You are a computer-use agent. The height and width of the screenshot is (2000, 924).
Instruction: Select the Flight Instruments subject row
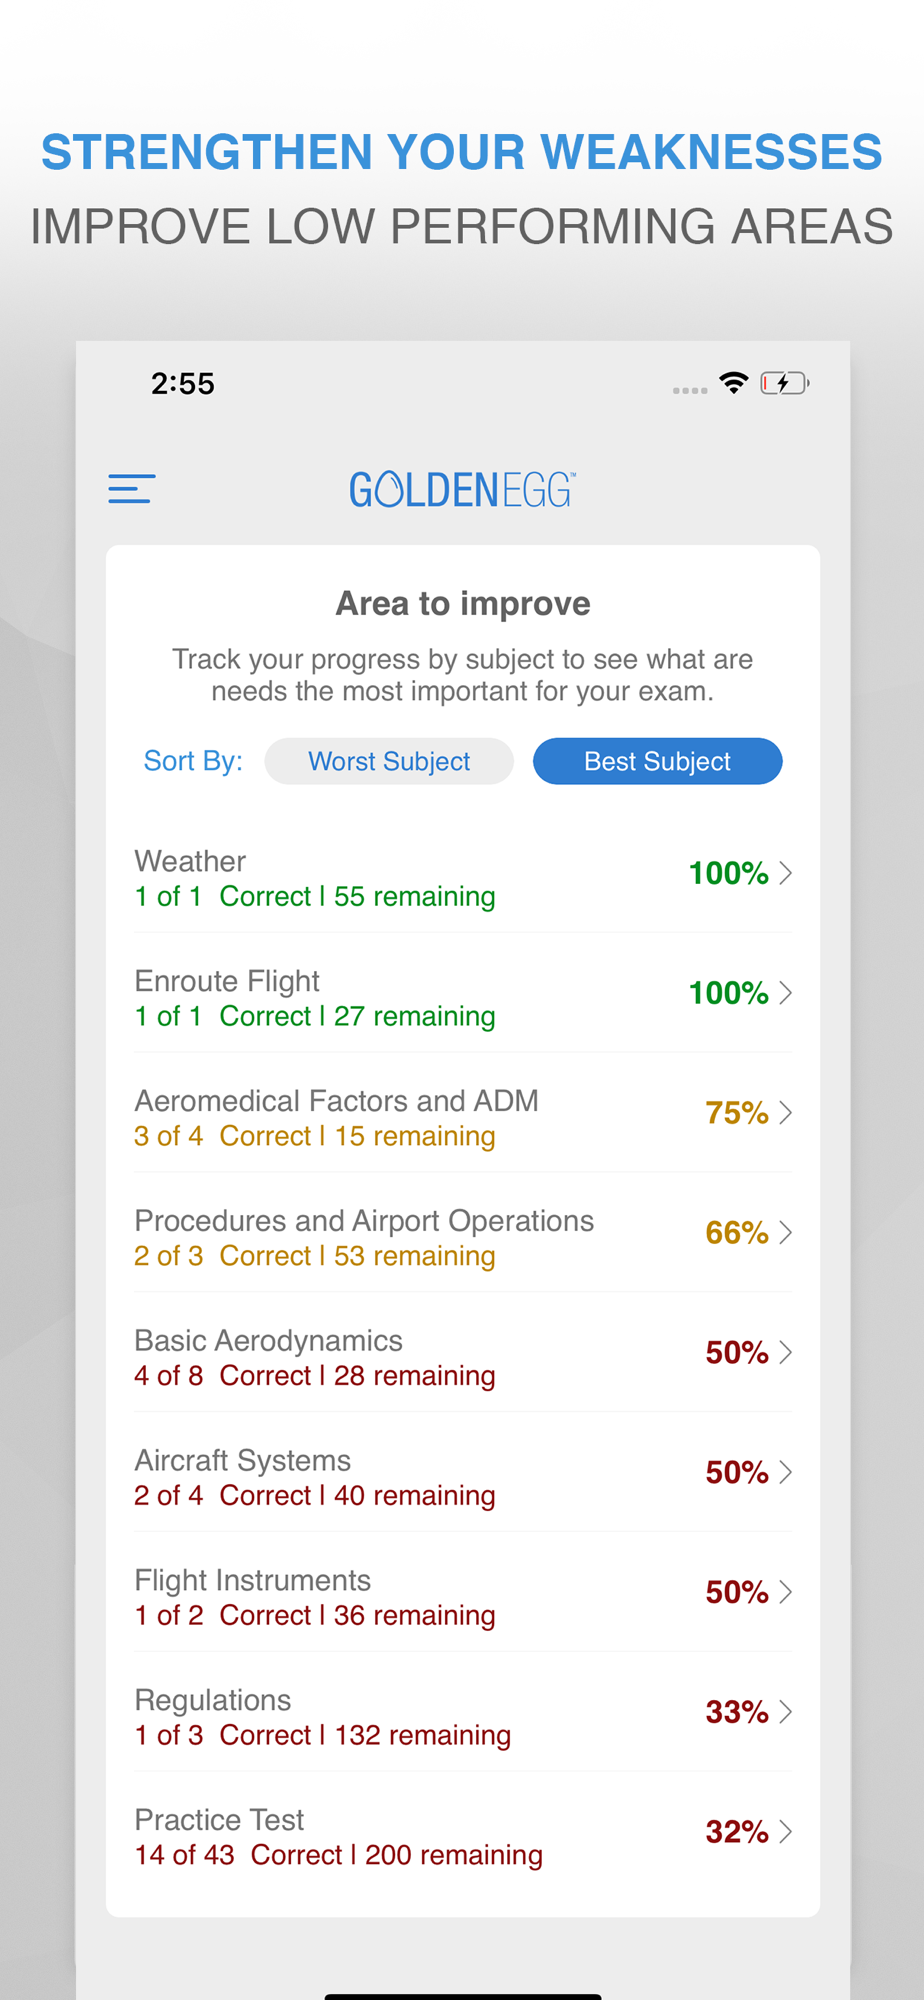point(400,1597)
